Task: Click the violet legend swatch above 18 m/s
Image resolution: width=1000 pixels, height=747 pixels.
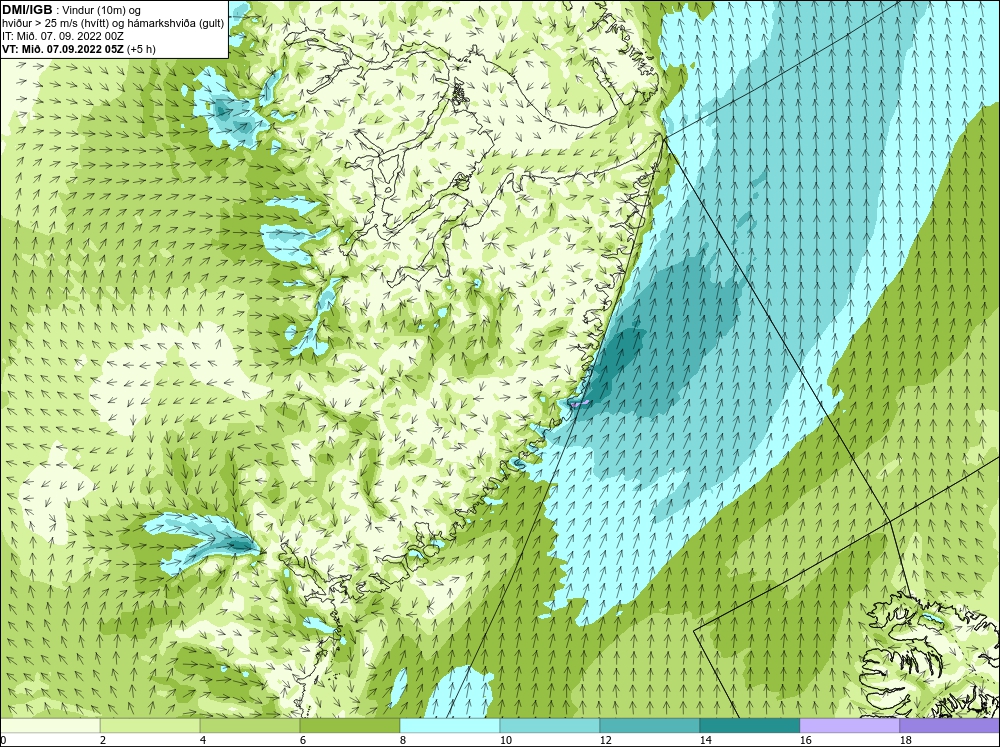Action: pyautogui.click(x=950, y=726)
